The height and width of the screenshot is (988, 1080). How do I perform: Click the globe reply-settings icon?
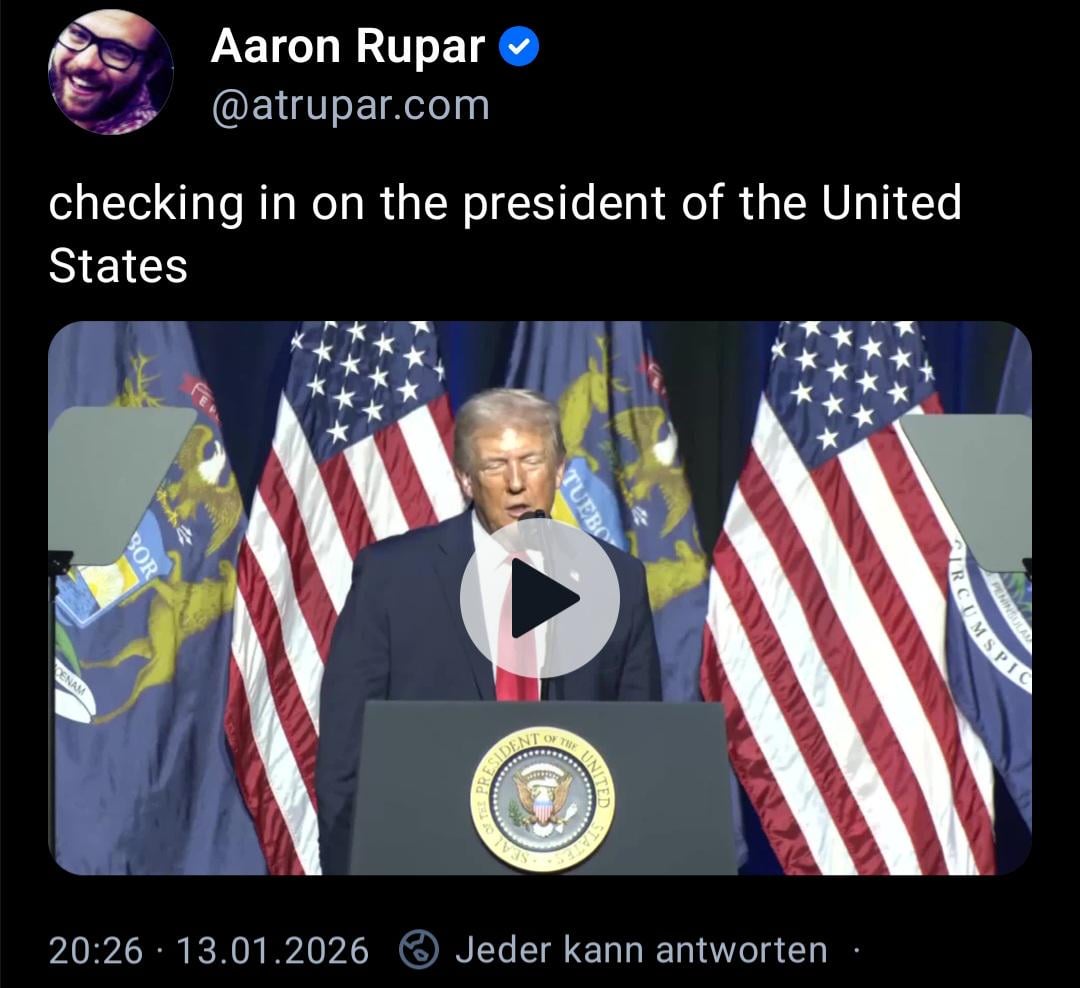(x=419, y=949)
